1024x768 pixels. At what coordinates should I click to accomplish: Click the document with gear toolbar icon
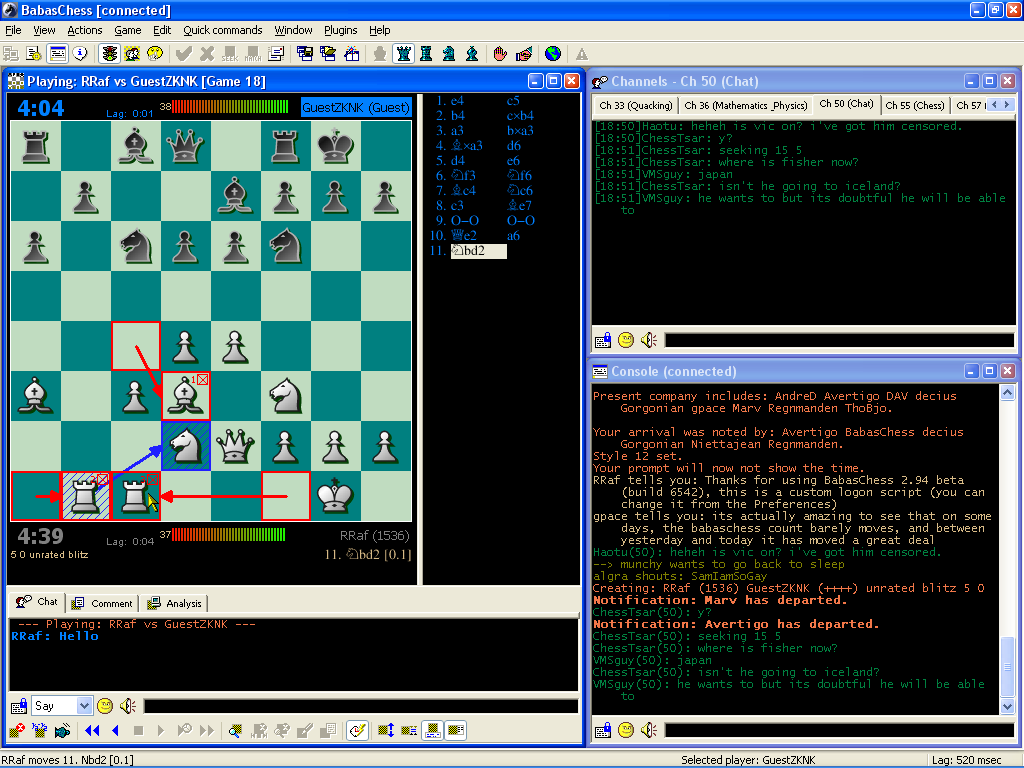tap(34, 54)
